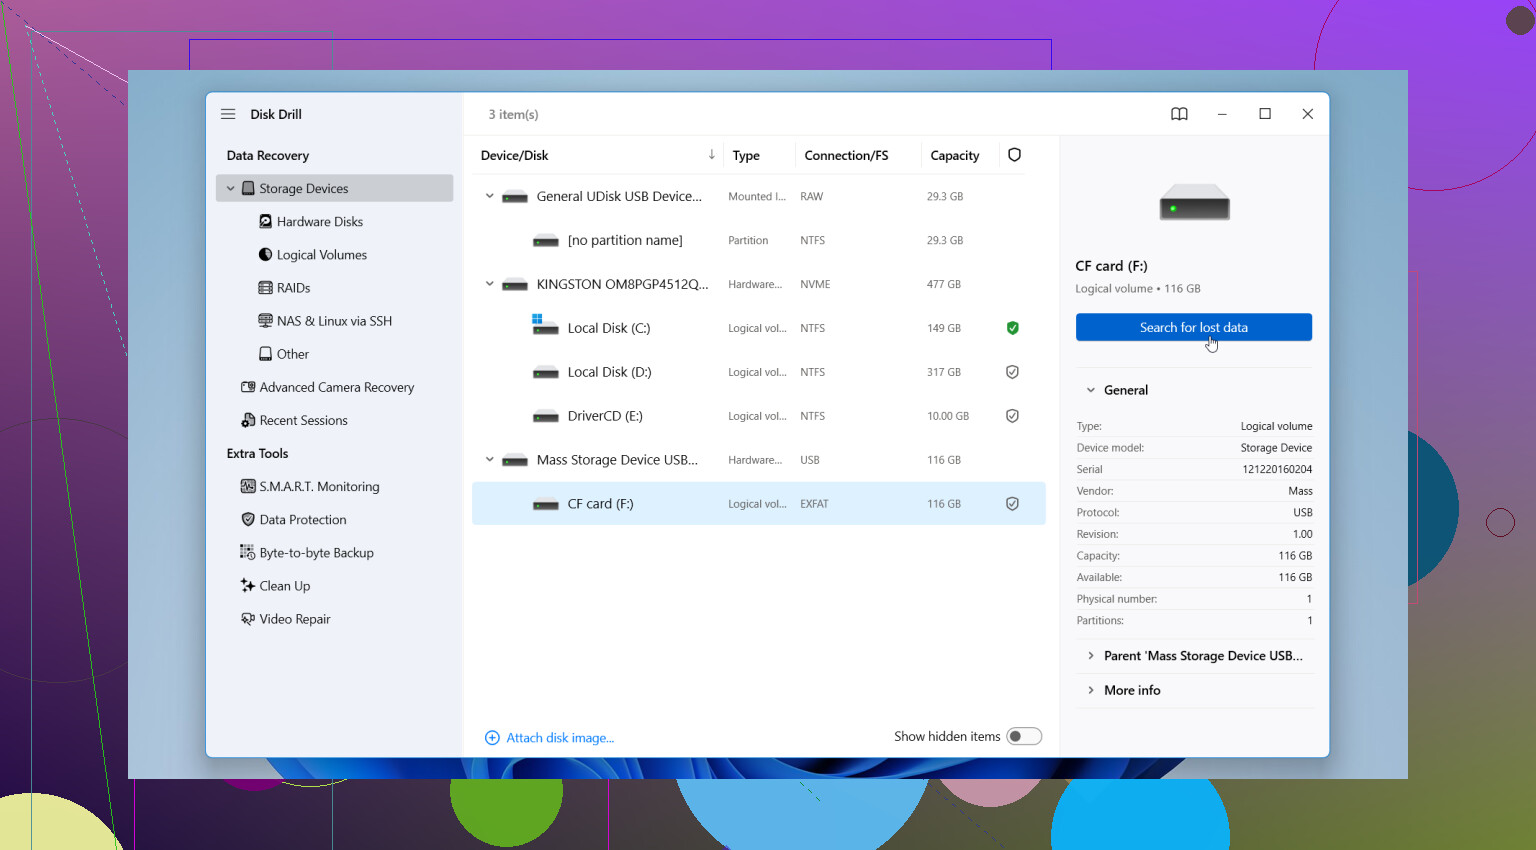Toggle Show hidden items switch
The image size is (1536, 850).
pos(1024,736)
